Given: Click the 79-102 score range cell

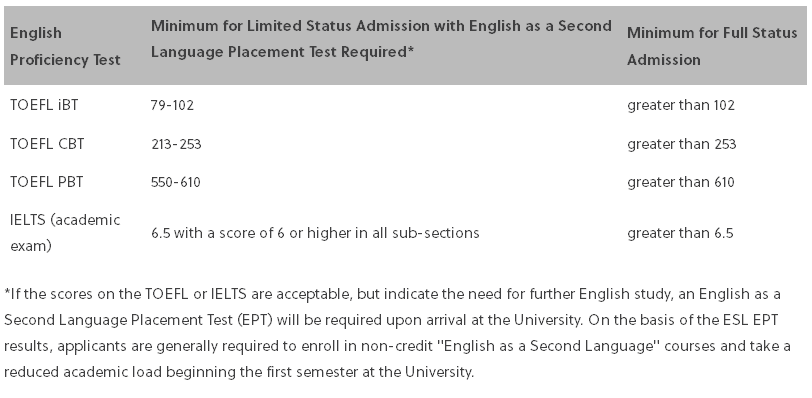Looking at the screenshot, I should coord(172,105).
